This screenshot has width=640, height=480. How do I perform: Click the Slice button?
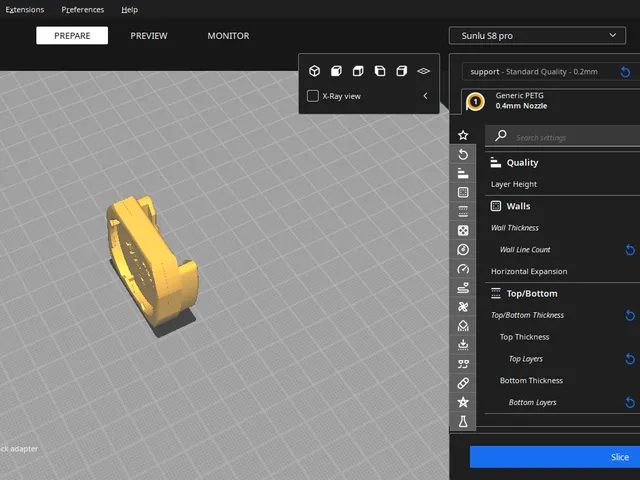tap(555, 457)
